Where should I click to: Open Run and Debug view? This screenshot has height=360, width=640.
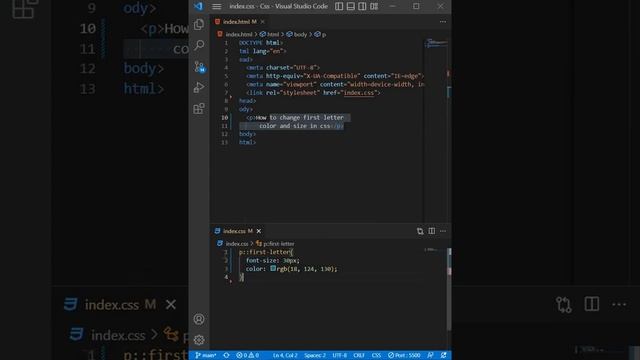tap(199, 87)
